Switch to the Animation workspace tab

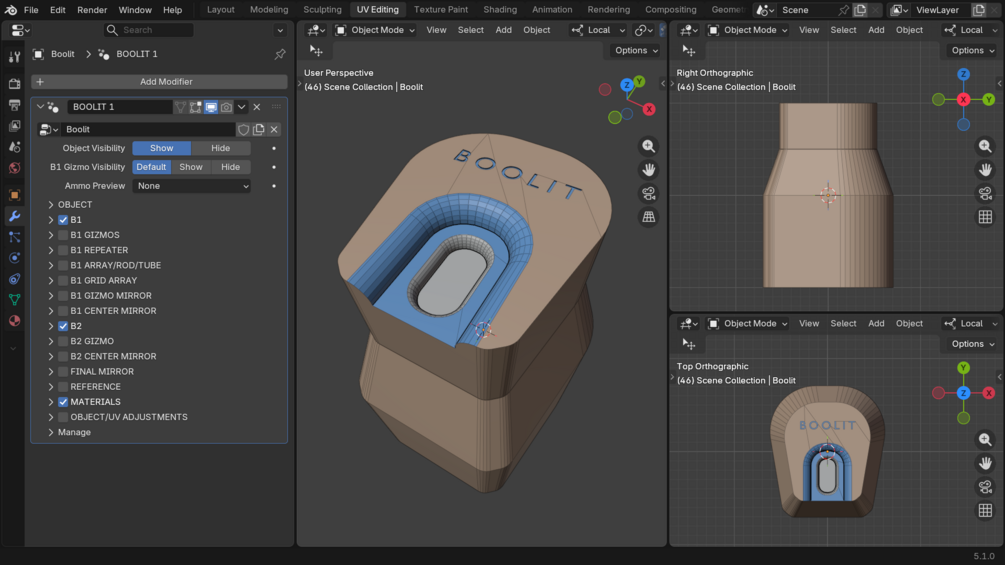pyautogui.click(x=552, y=10)
